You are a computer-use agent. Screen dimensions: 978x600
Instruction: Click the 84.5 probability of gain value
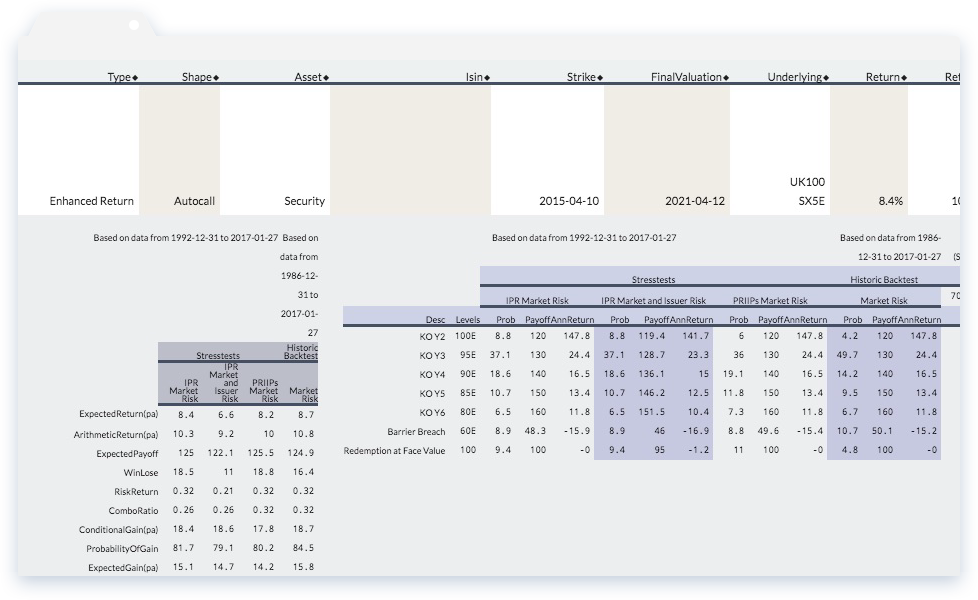click(303, 548)
